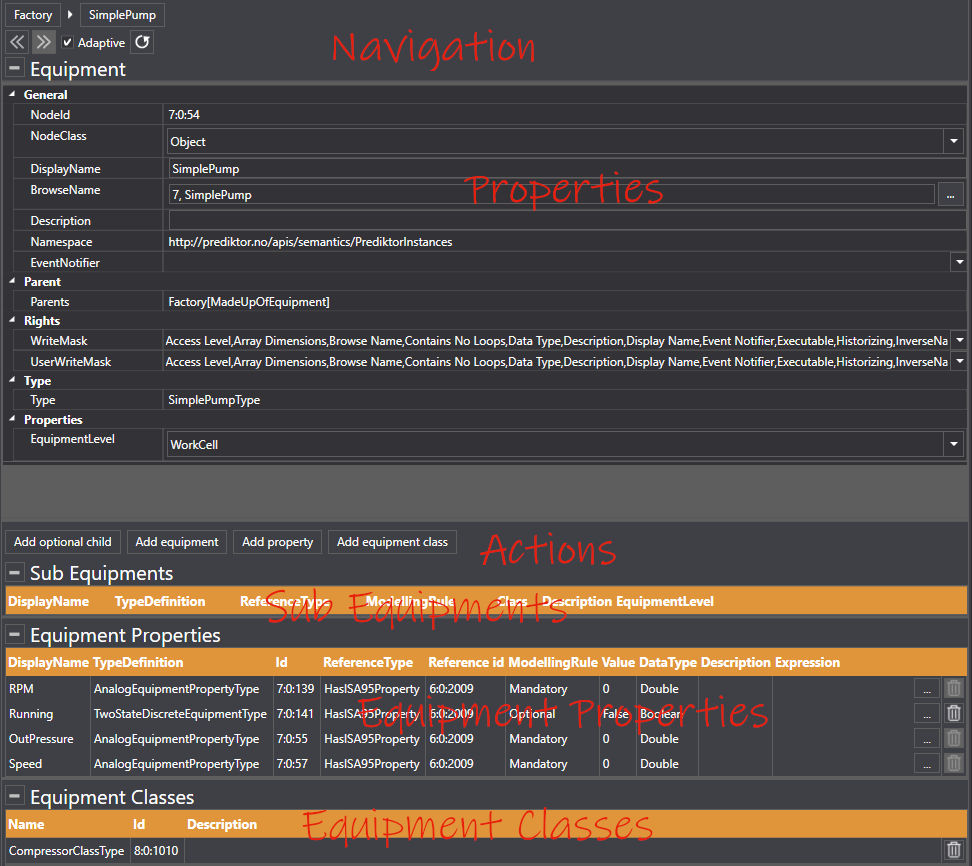Open the EquipmentLevel WorkCell dropdown
This screenshot has width=972, height=866.
(x=954, y=444)
